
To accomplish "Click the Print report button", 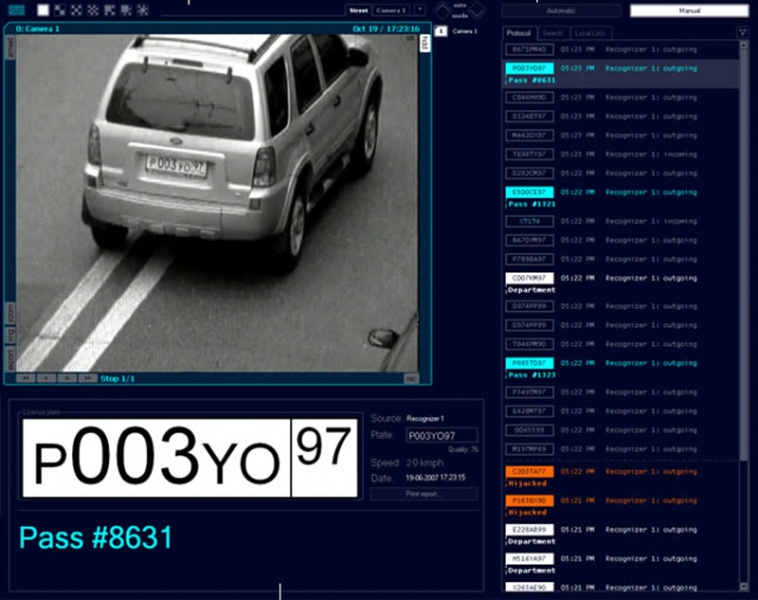I will point(423,494).
